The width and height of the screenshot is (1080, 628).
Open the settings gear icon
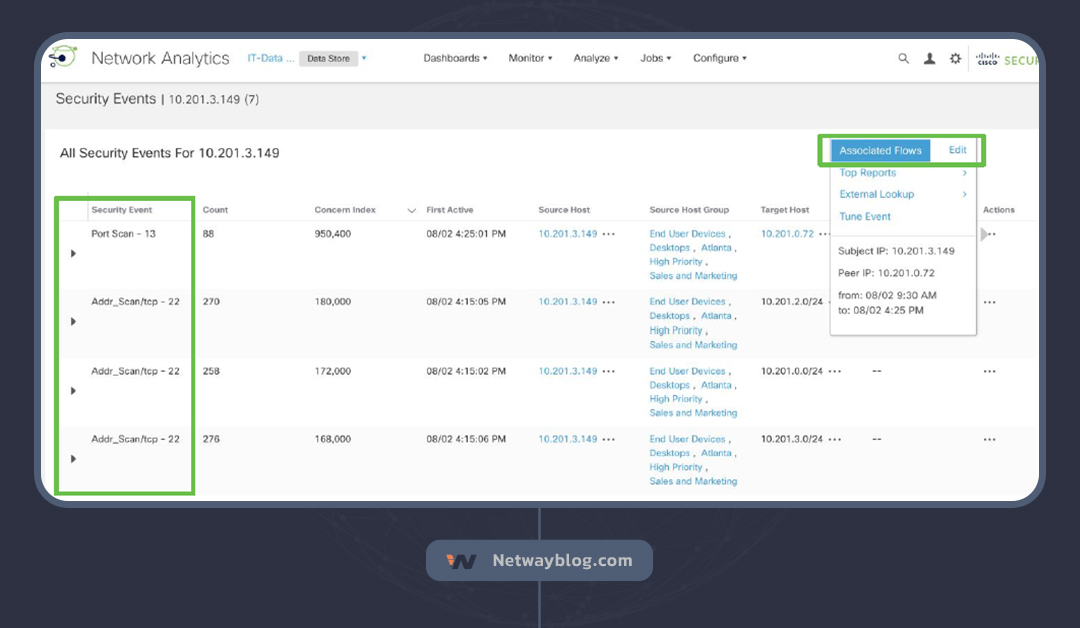[955, 59]
